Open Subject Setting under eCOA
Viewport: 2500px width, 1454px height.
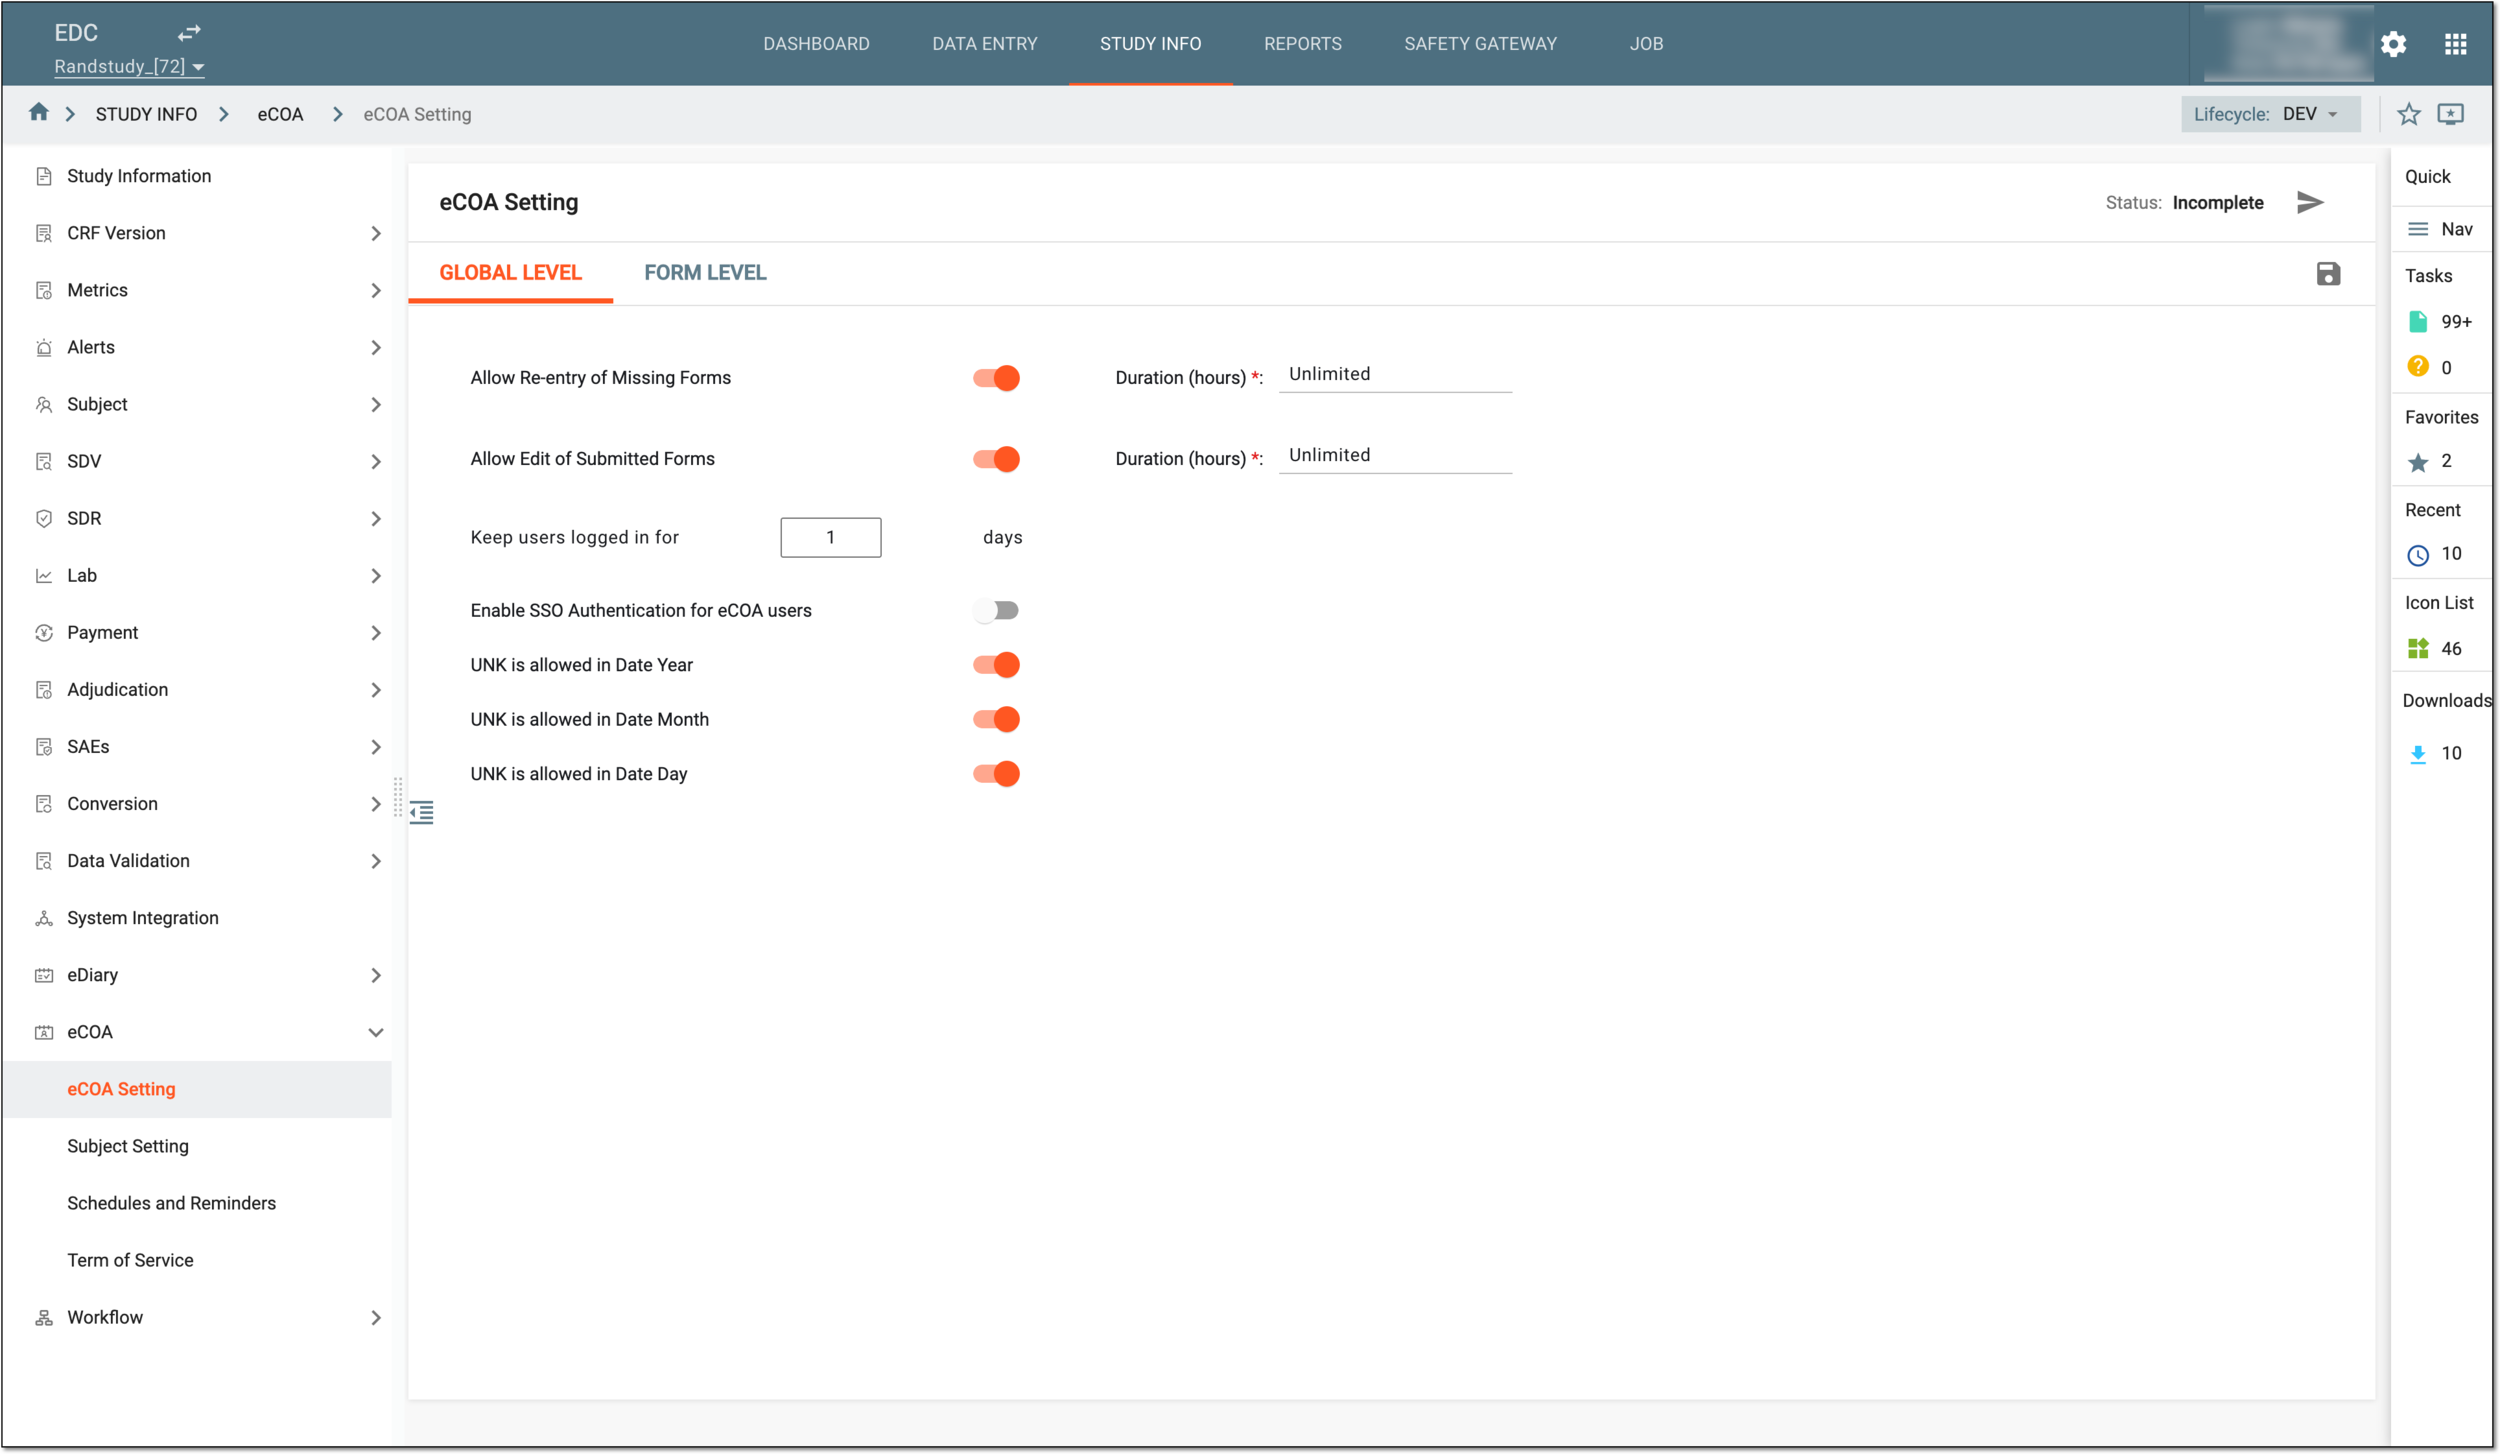(x=128, y=1146)
